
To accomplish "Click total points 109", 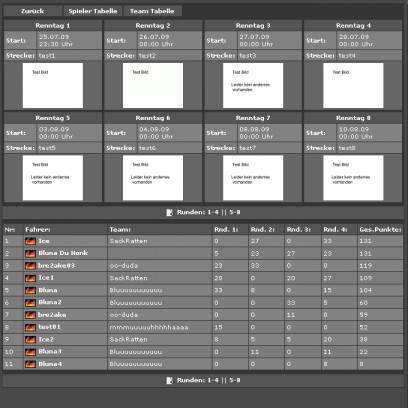I will pyautogui.click(x=366, y=278).
